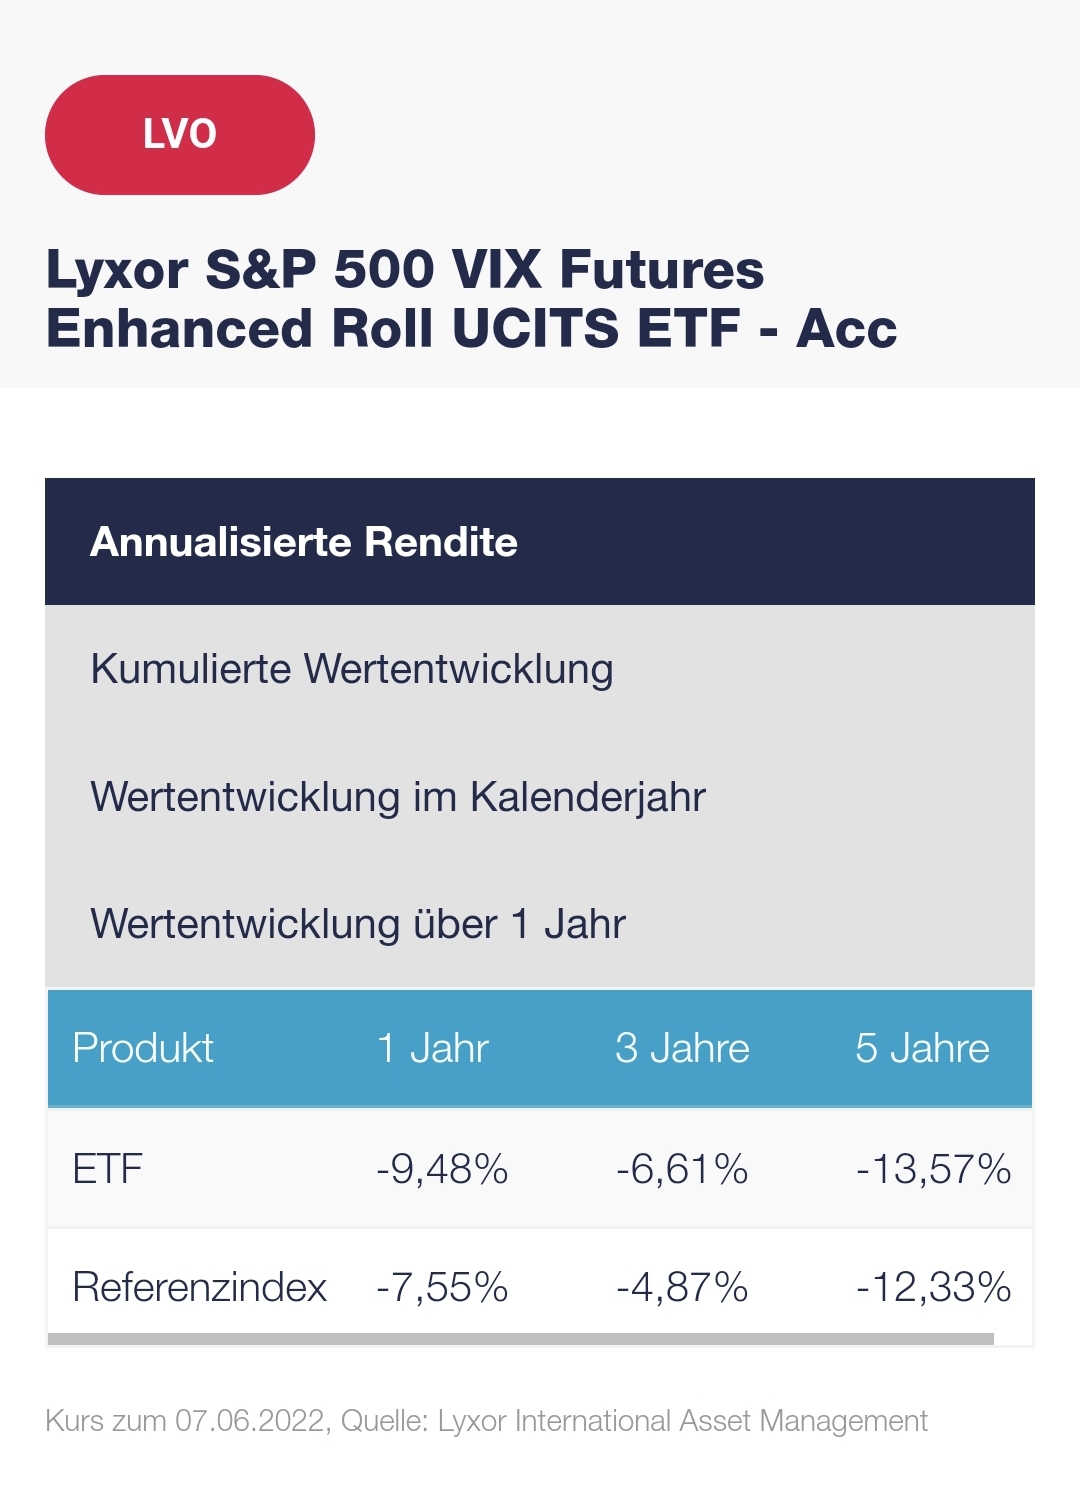Screen dimensions: 1080x1485
Task: Click the Produkt column header
Action: click(143, 1048)
